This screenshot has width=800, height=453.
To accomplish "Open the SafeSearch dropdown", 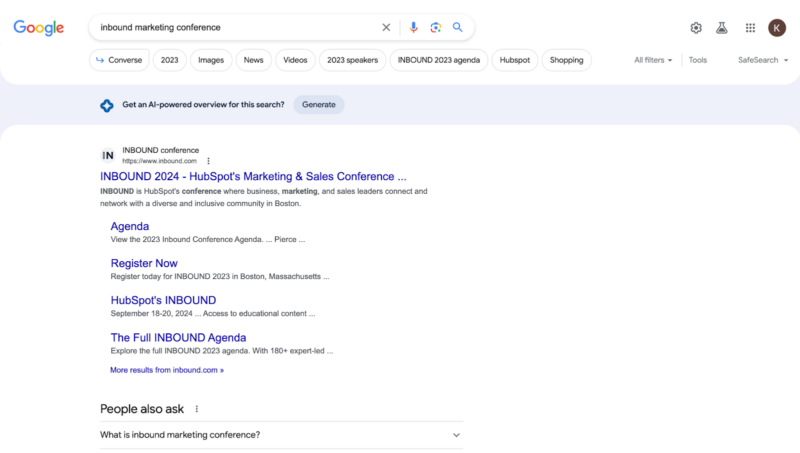I will click(x=763, y=60).
